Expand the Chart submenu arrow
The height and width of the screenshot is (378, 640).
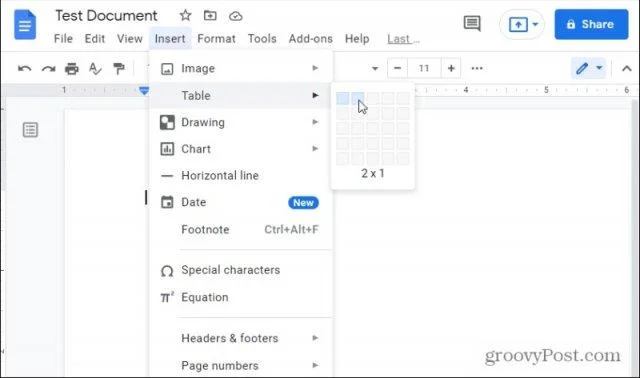[x=315, y=149]
